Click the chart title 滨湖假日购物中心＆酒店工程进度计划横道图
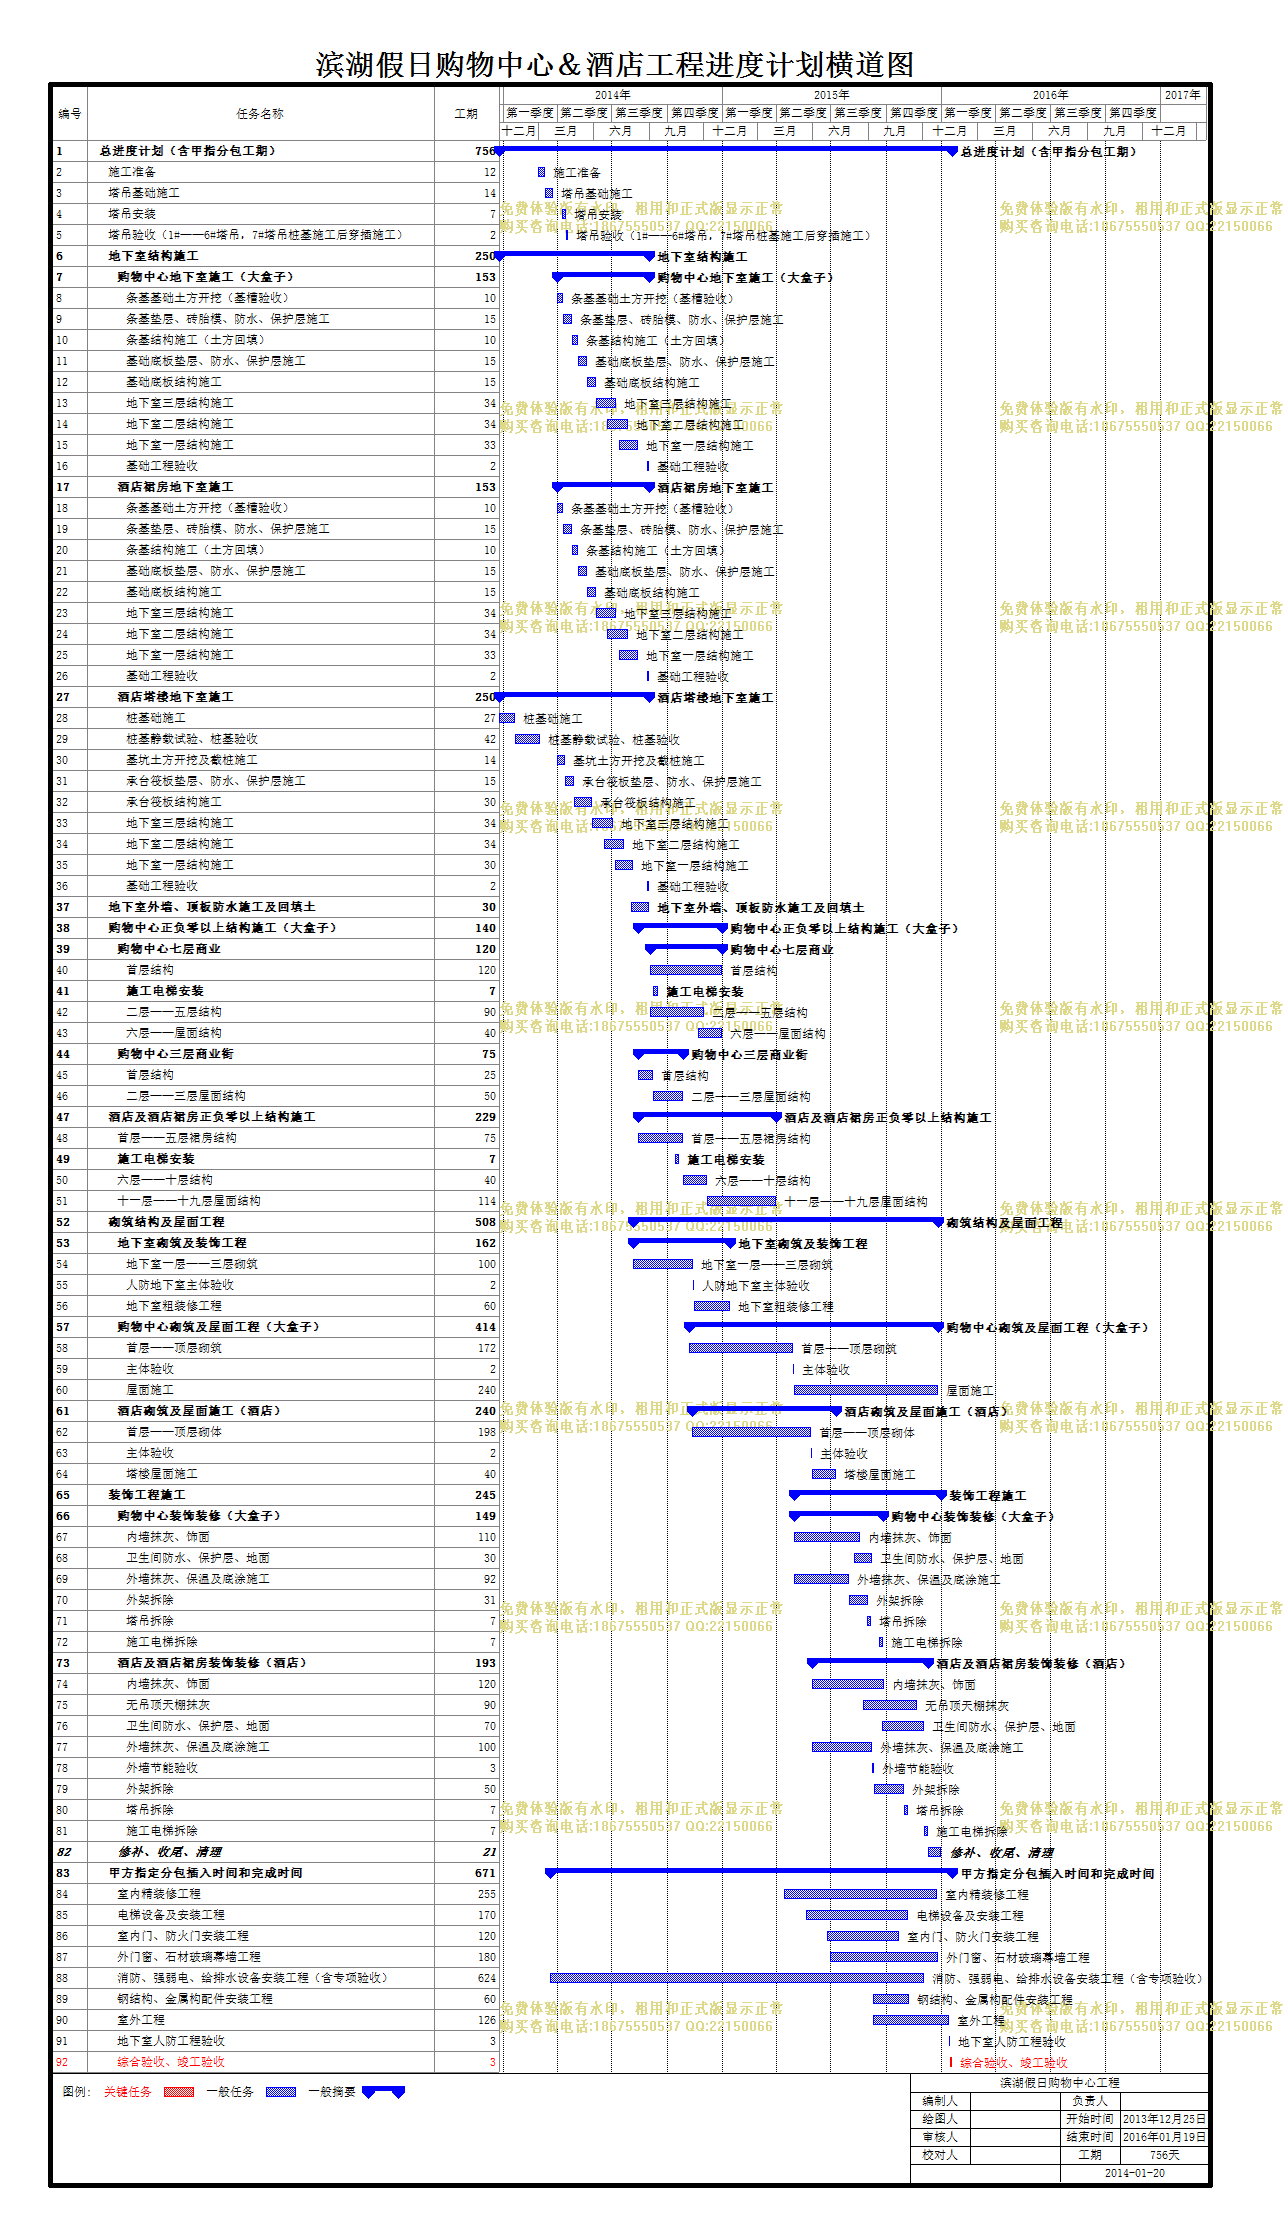The width and height of the screenshot is (1283, 2234). point(615,65)
